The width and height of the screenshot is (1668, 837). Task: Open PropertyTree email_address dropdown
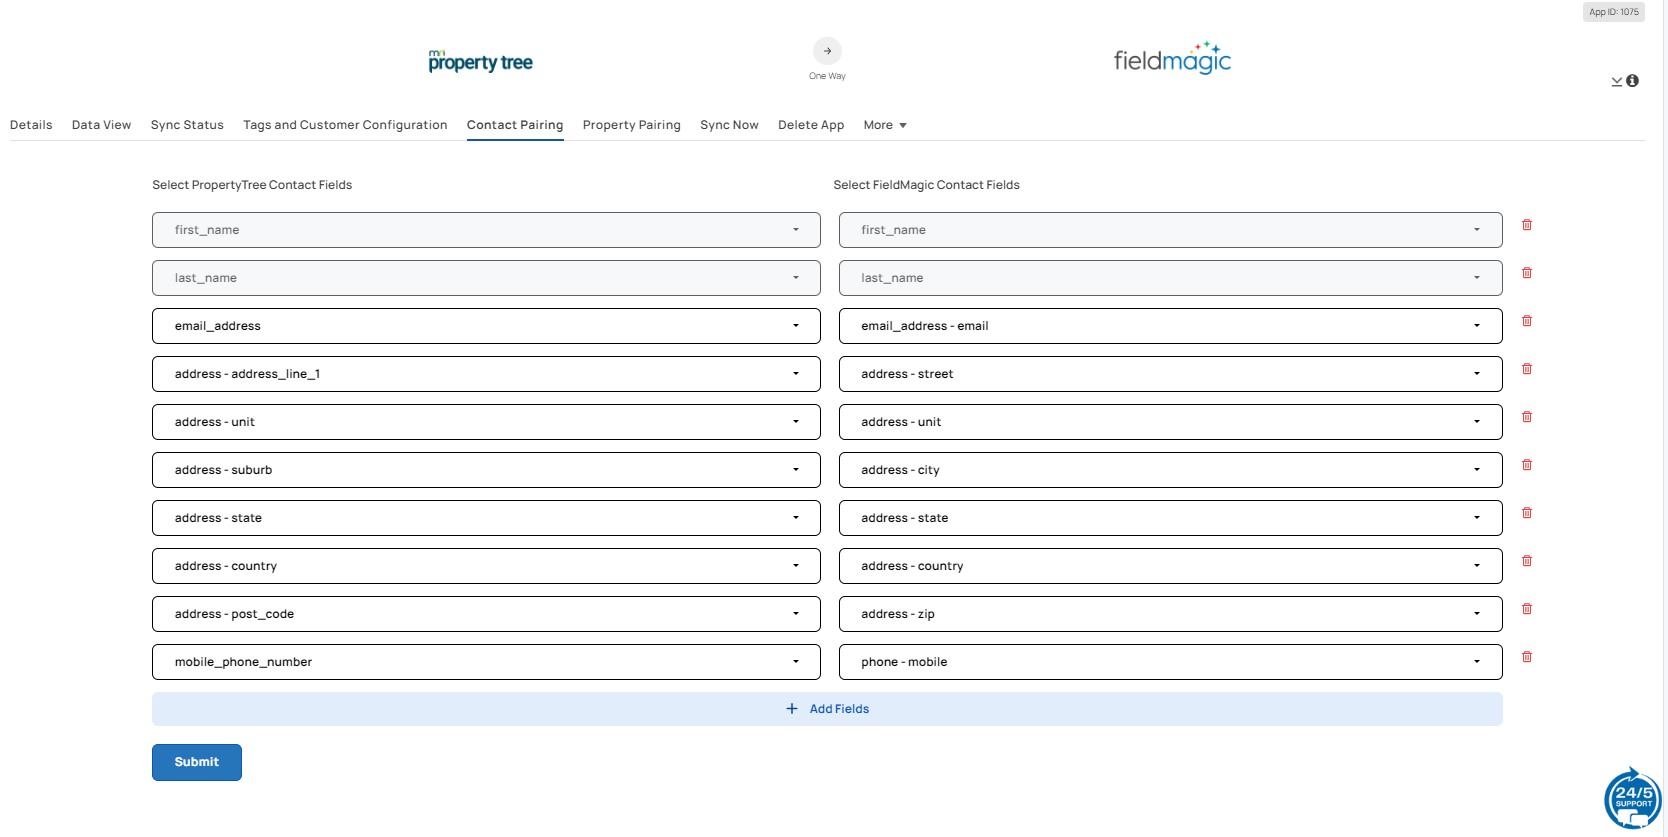point(486,326)
